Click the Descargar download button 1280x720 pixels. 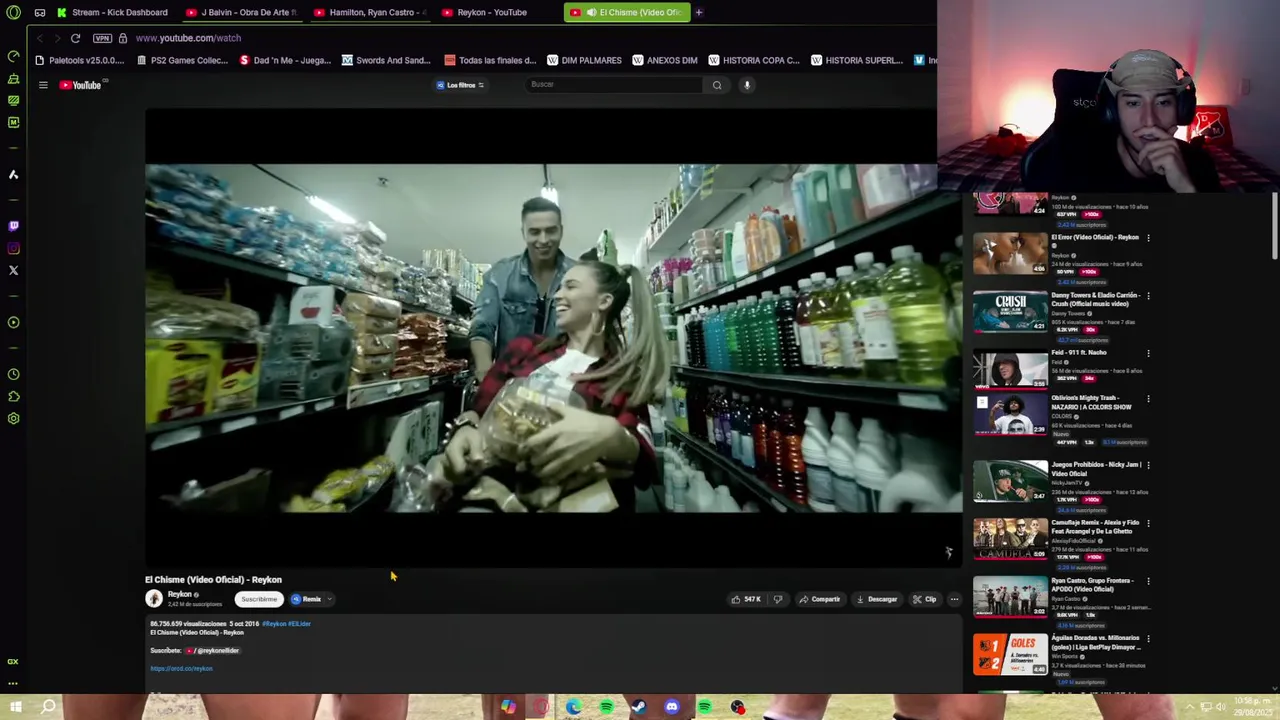[877, 599]
